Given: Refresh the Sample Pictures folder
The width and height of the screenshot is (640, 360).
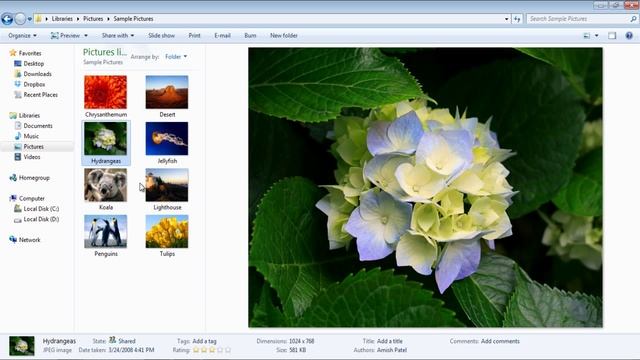Looking at the screenshot, I should click(x=517, y=19).
